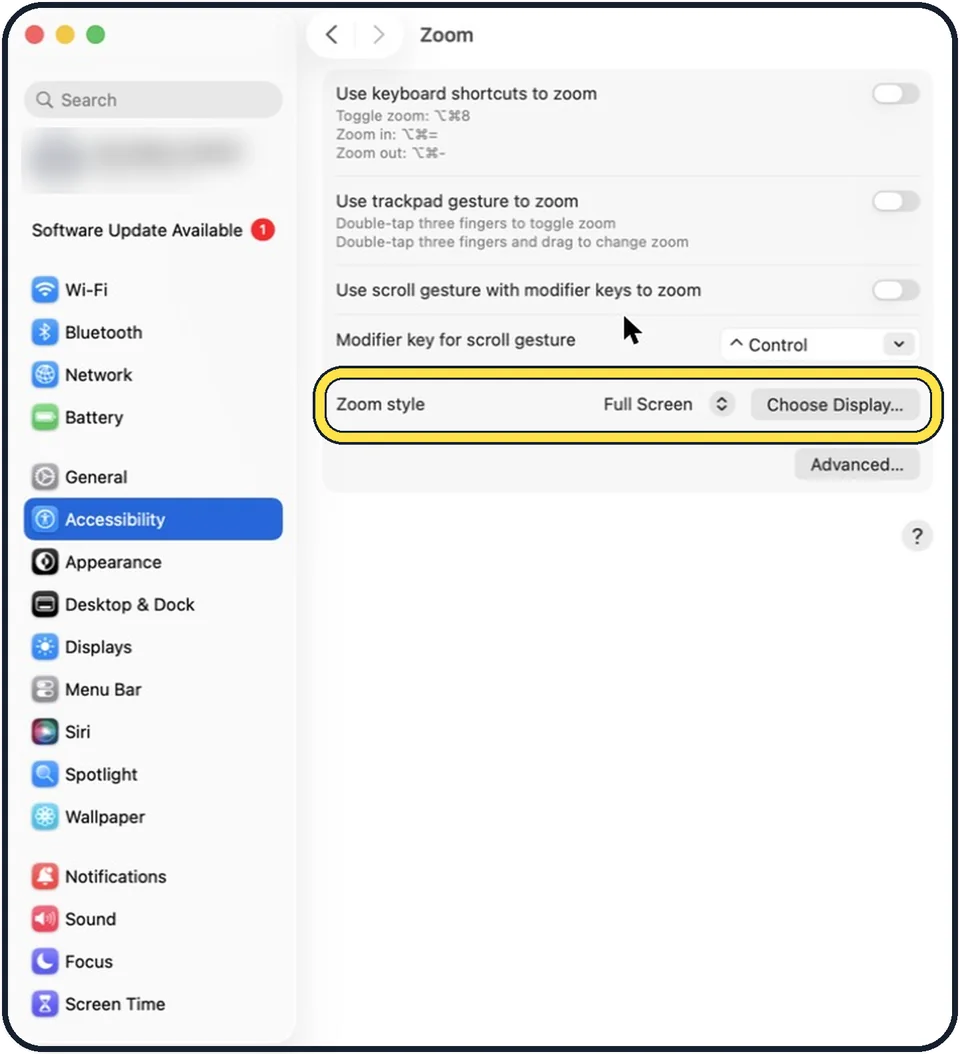Go back with the left chevron
The image size is (960, 1054).
click(x=331, y=34)
